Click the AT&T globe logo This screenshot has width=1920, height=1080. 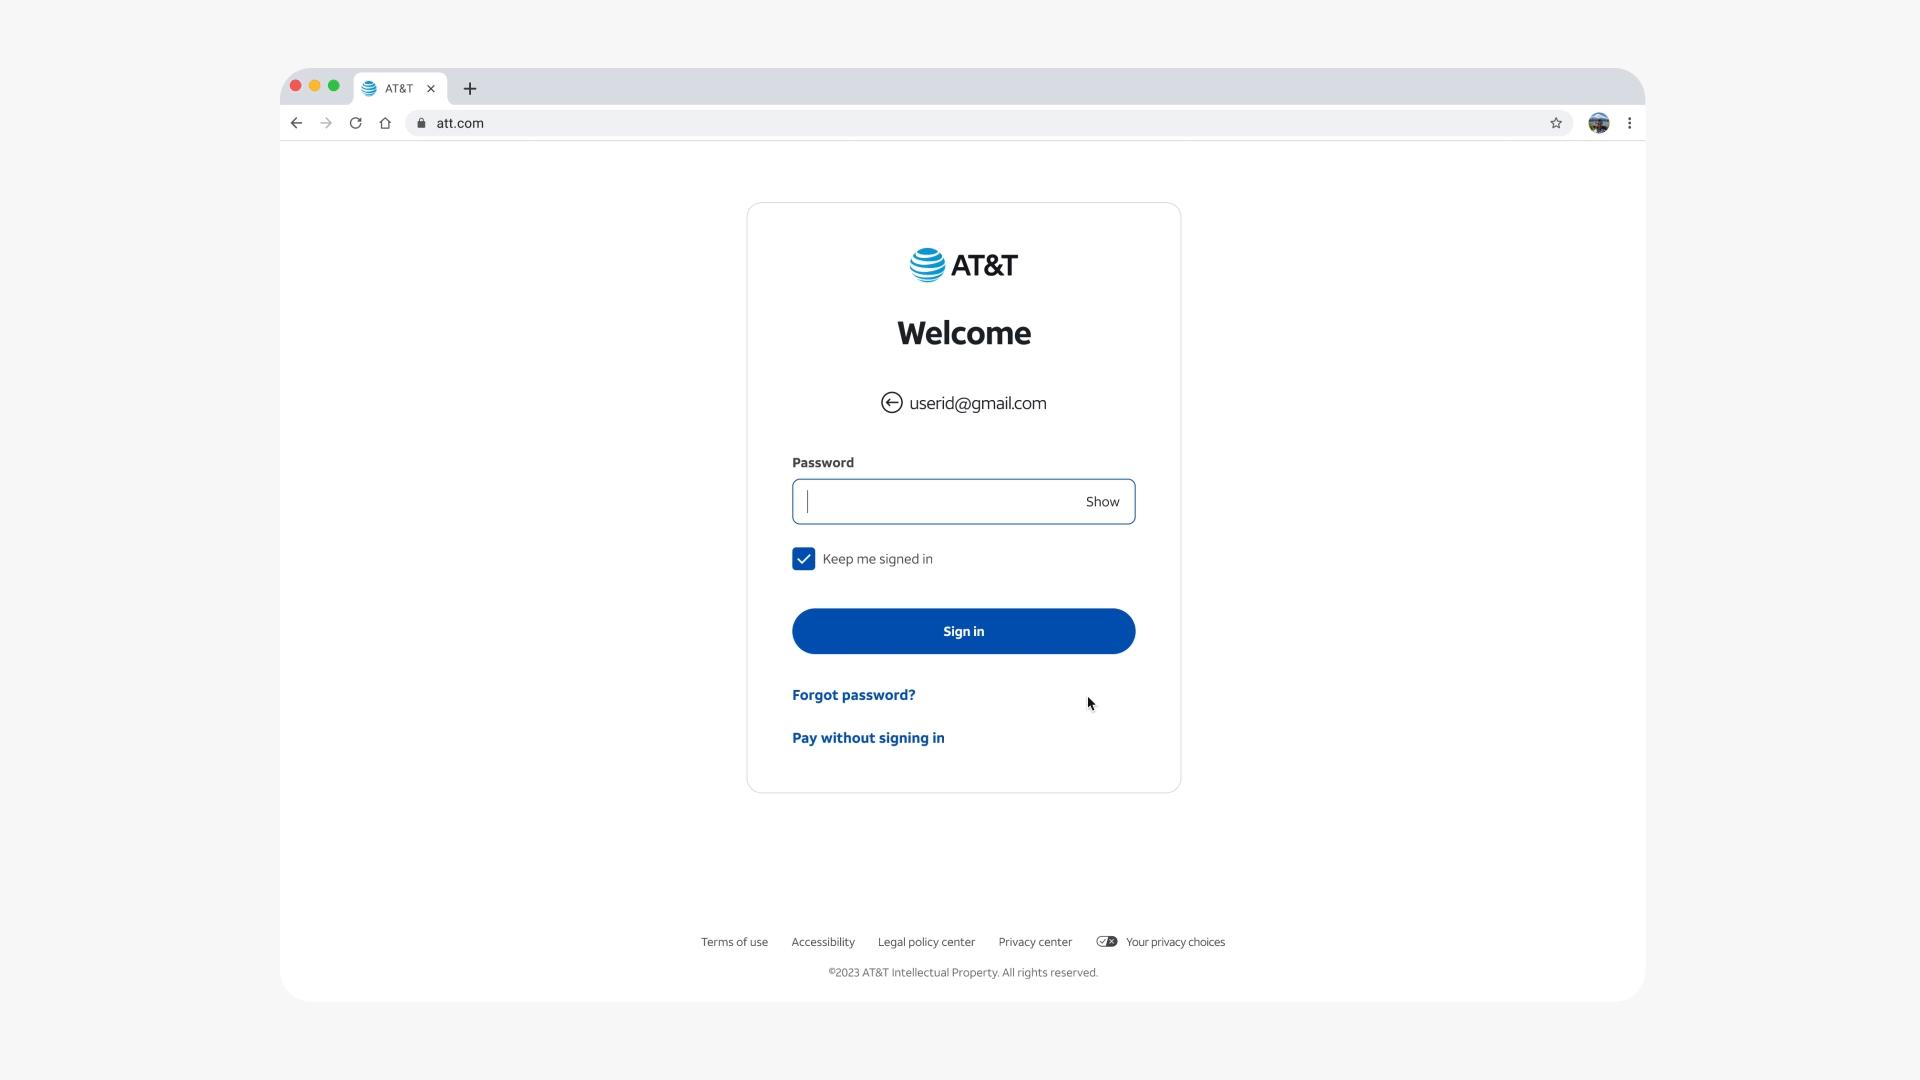(927, 265)
